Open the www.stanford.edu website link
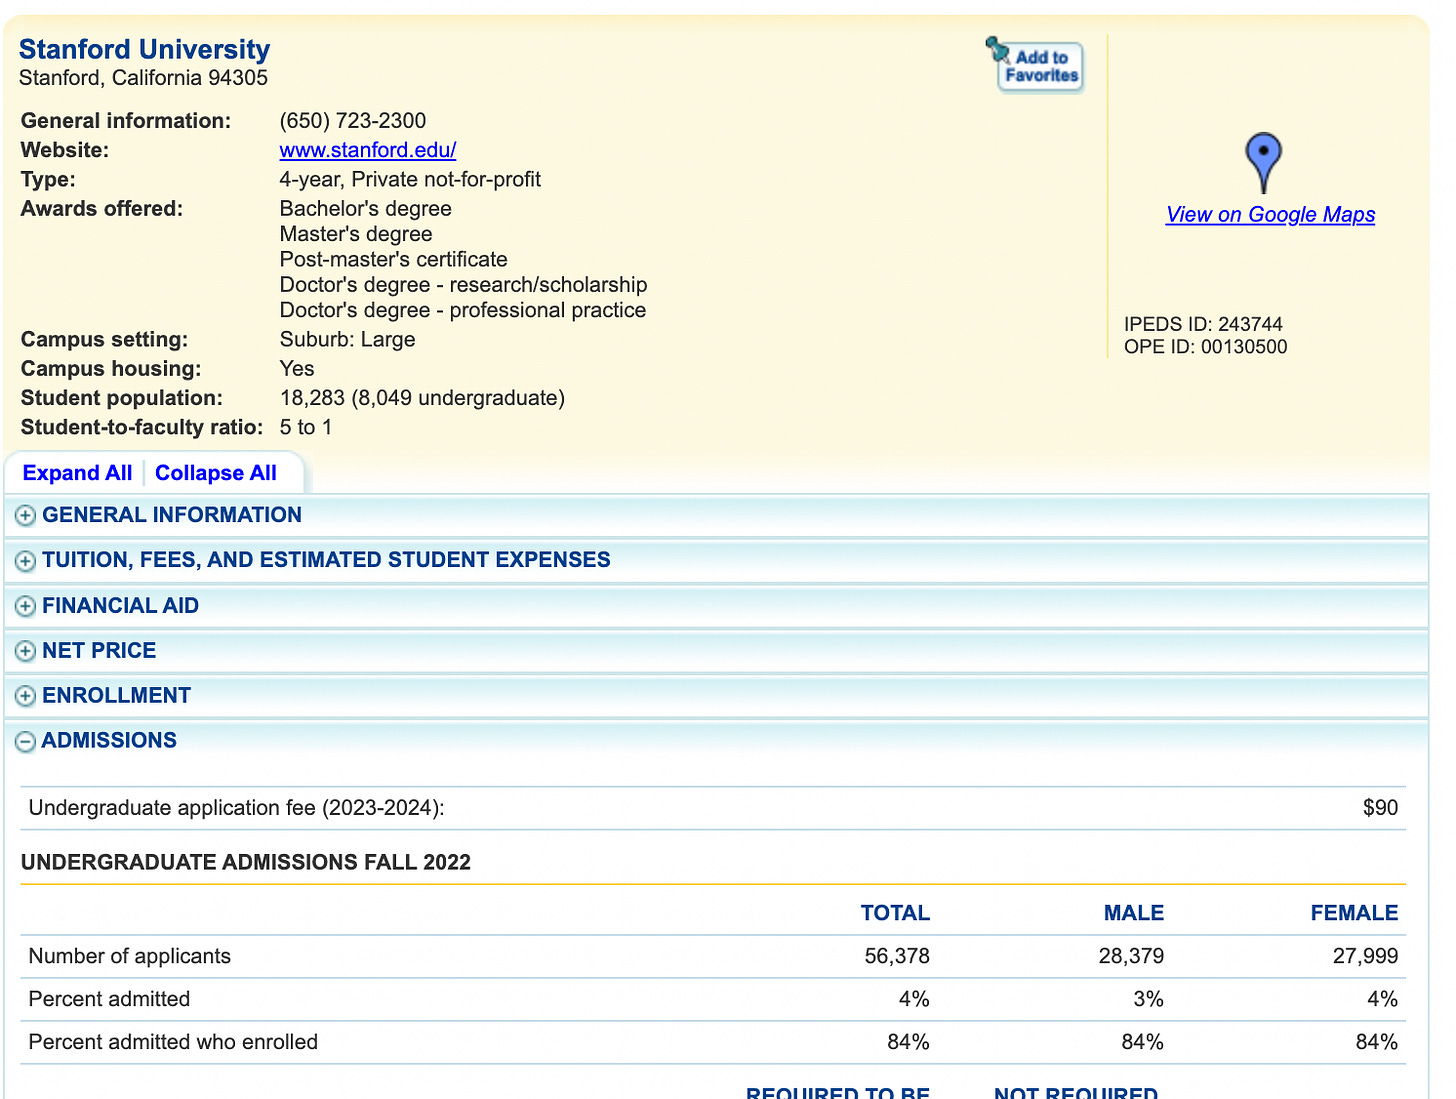Viewport: 1456px width, 1099px height. click(x=368, y=150)
